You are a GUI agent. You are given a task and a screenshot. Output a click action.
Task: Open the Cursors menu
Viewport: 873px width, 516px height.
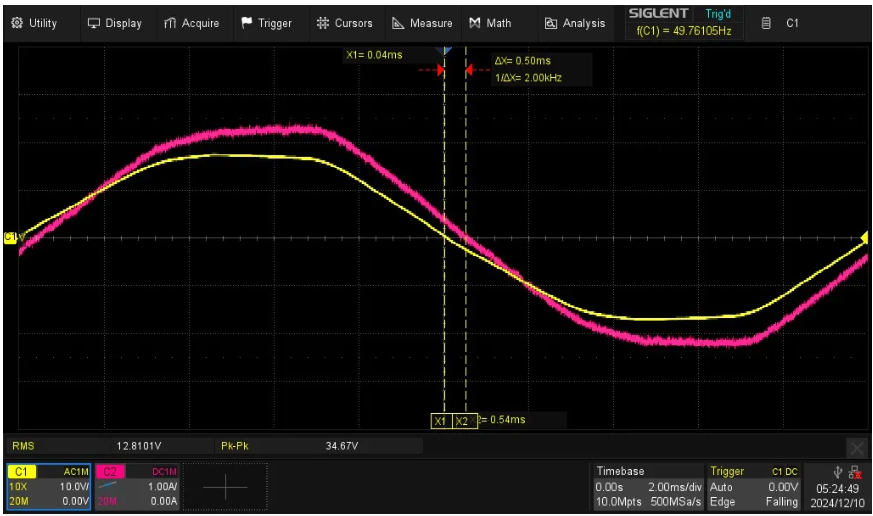point(345,23)
